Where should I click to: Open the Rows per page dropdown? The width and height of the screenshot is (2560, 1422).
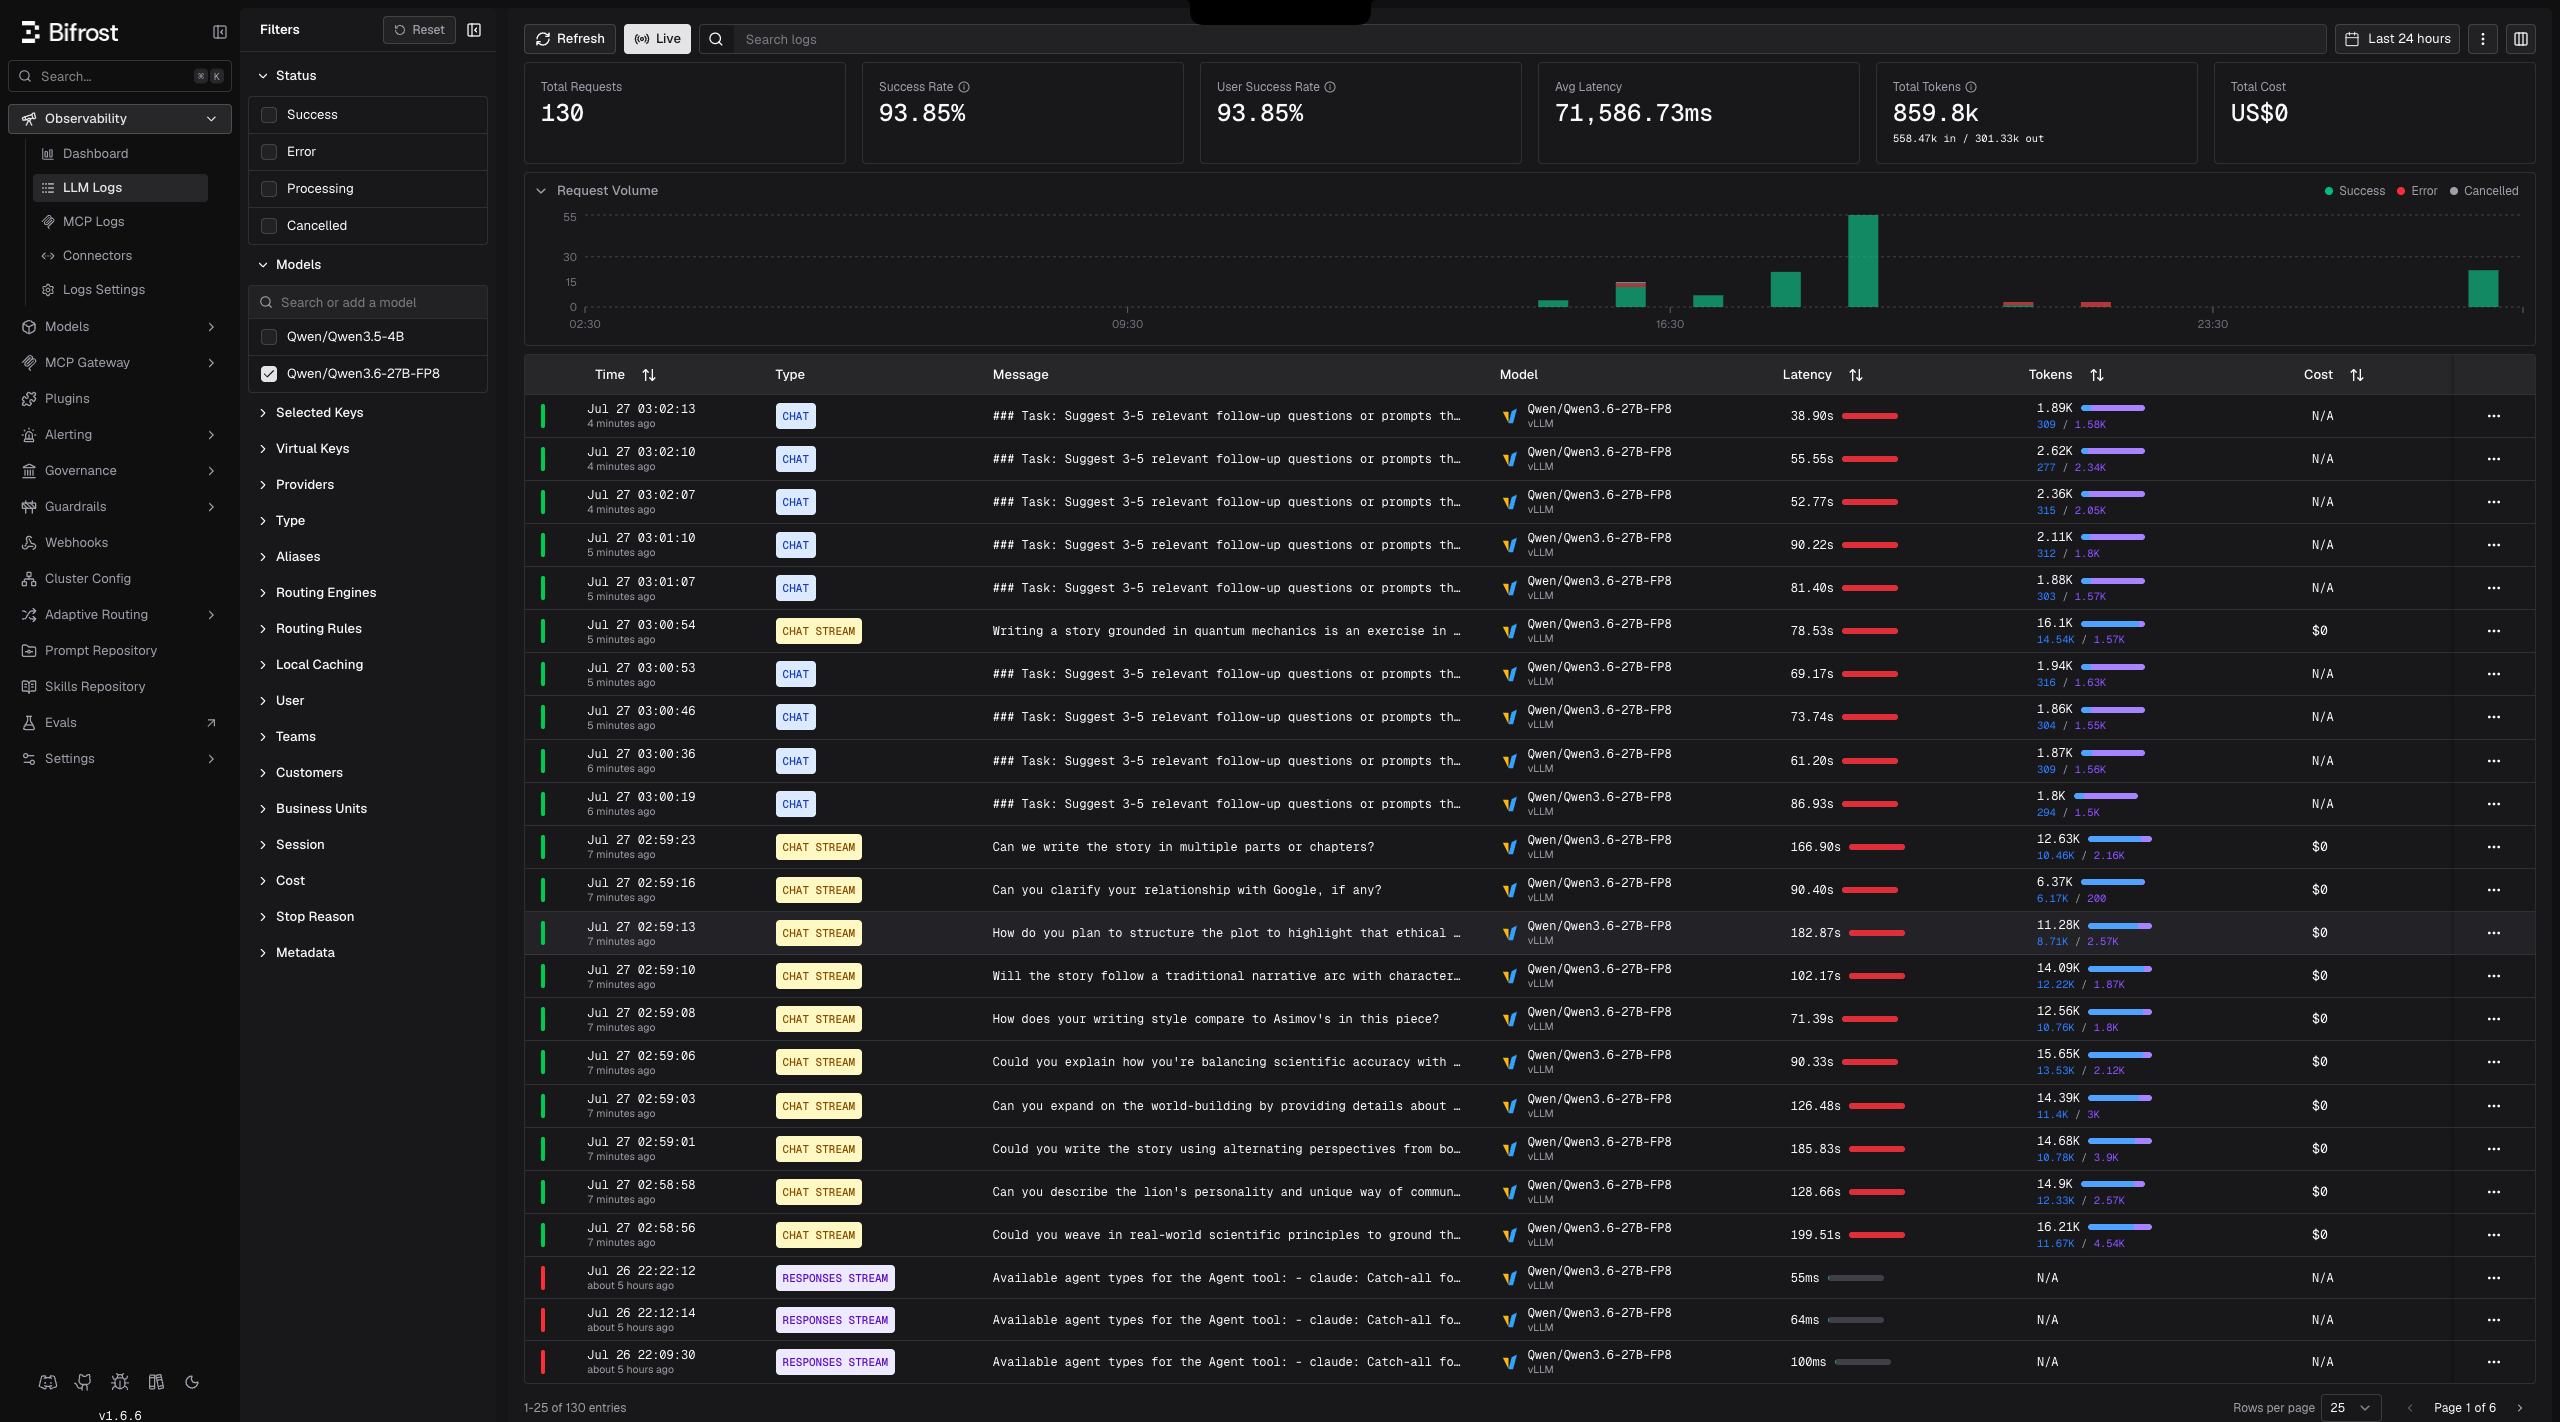coord(2350,1408)
